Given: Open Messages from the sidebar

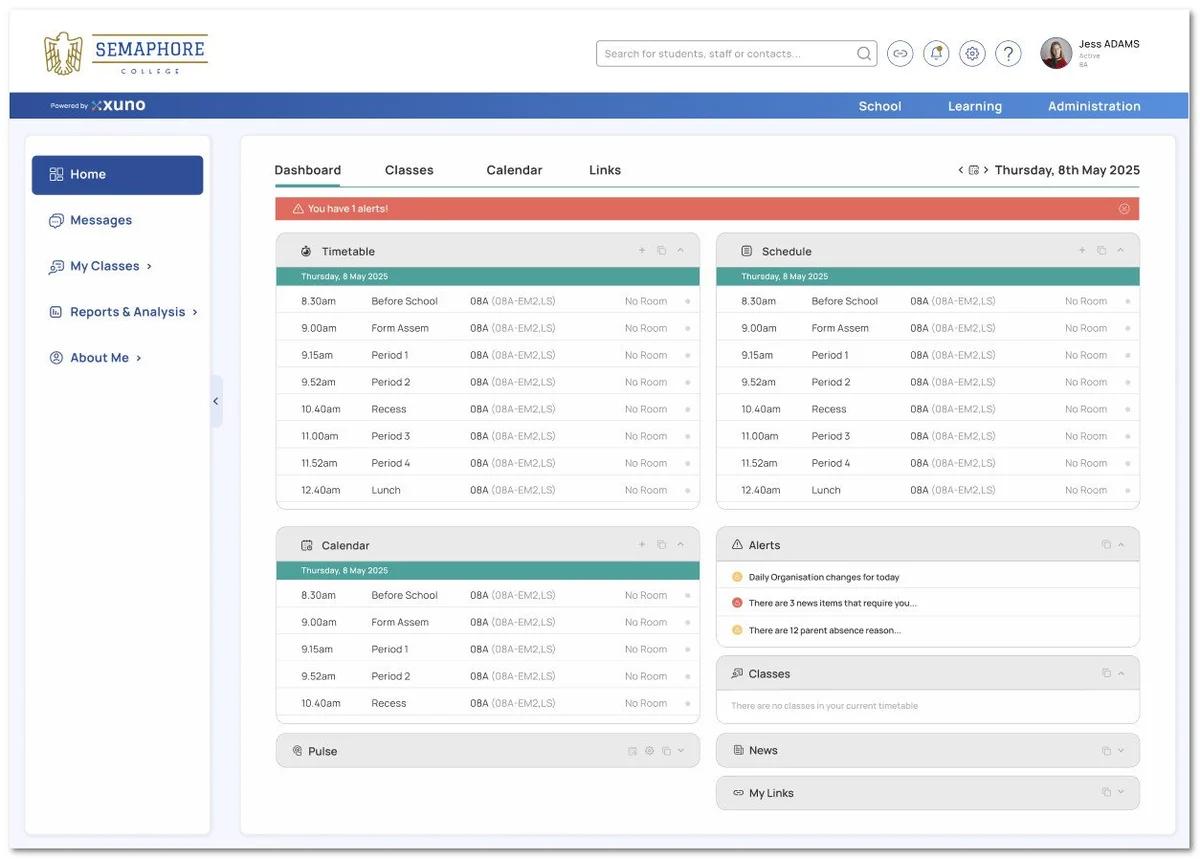Looking at the screenshot, I should tap(100, 220).
